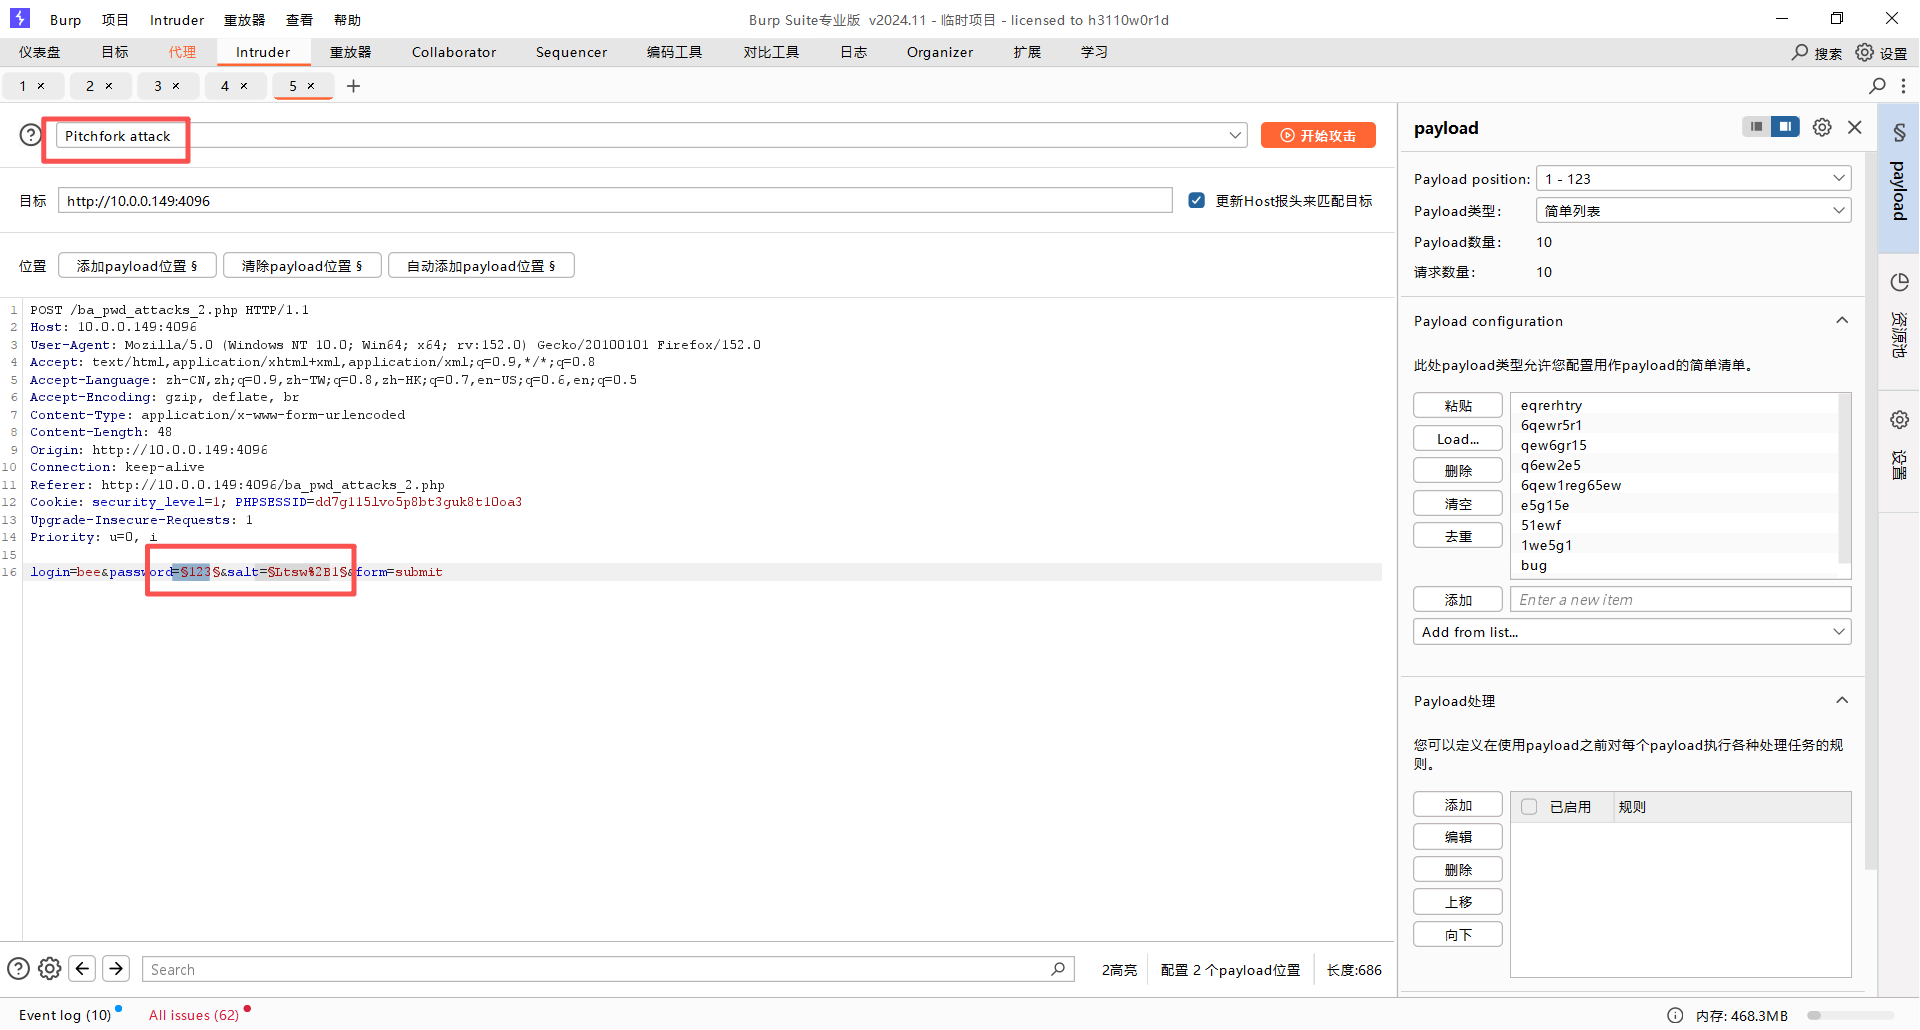
Task: Click the bottom Search input field
Action: pos(608,969)
